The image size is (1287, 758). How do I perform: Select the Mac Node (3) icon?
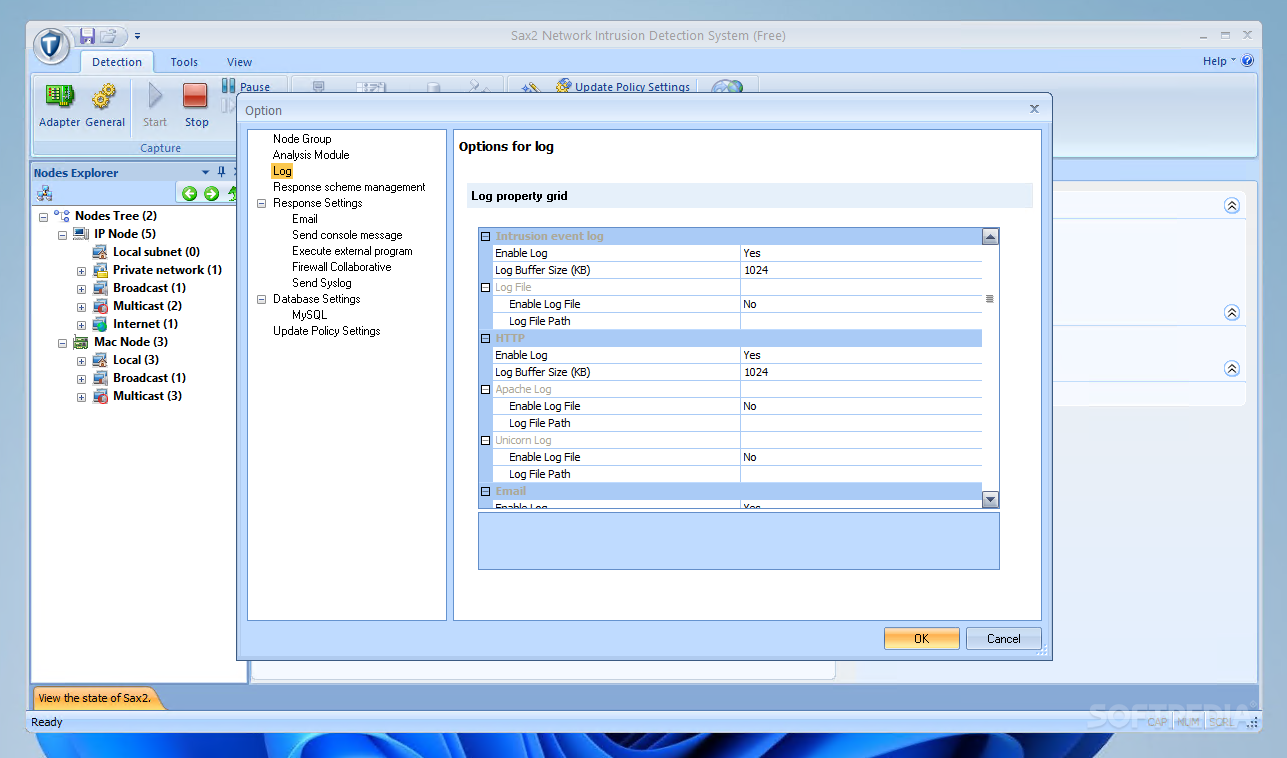[x=81, y=342]
